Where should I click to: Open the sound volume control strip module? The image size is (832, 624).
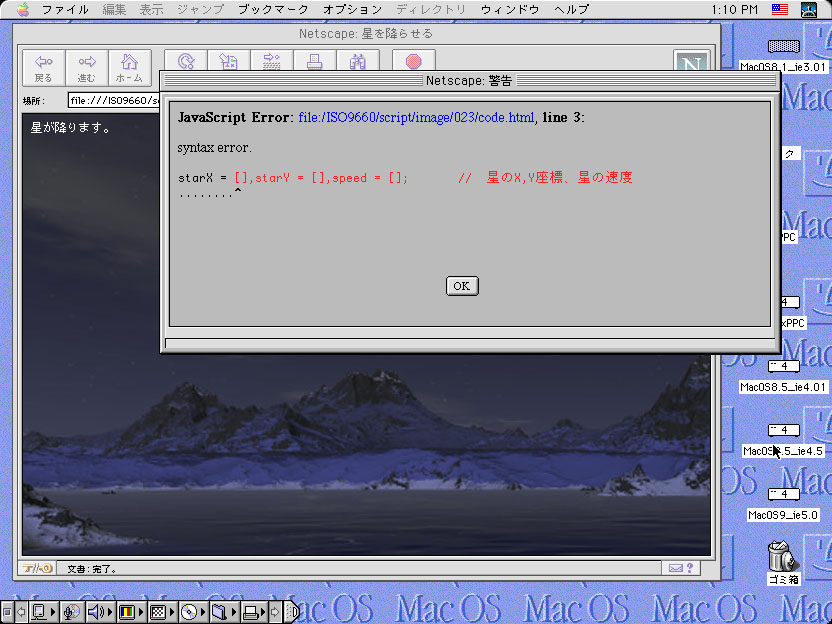tap(100, 612)
